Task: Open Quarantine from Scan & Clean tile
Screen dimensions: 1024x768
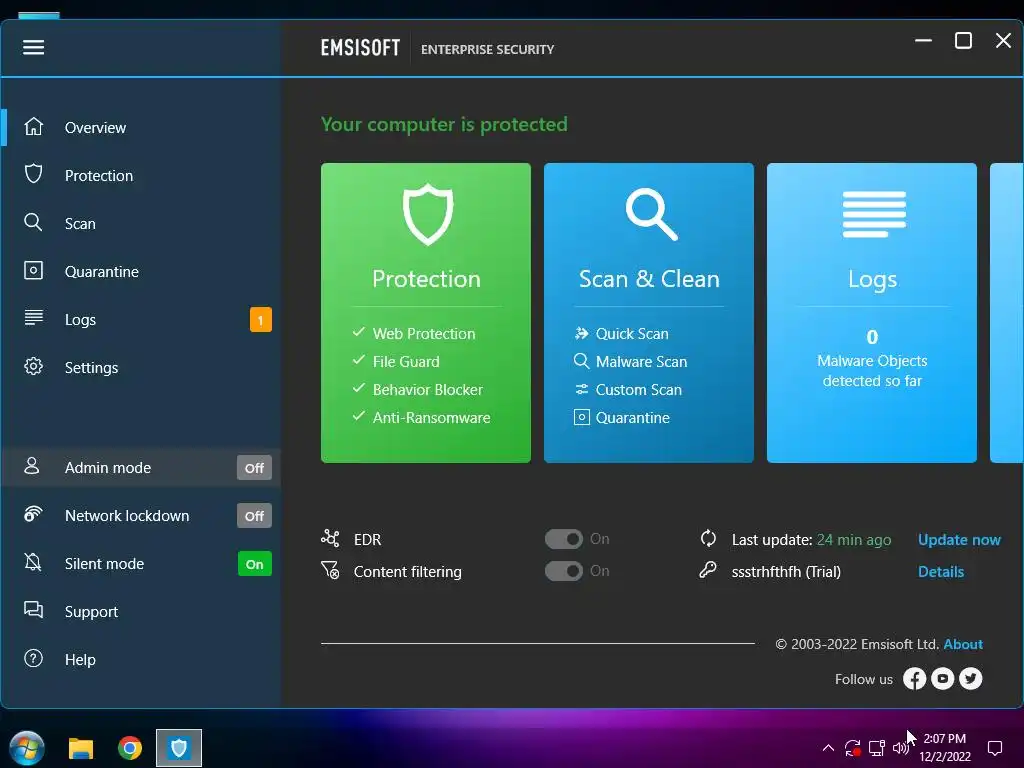Action: coord(632,418)
